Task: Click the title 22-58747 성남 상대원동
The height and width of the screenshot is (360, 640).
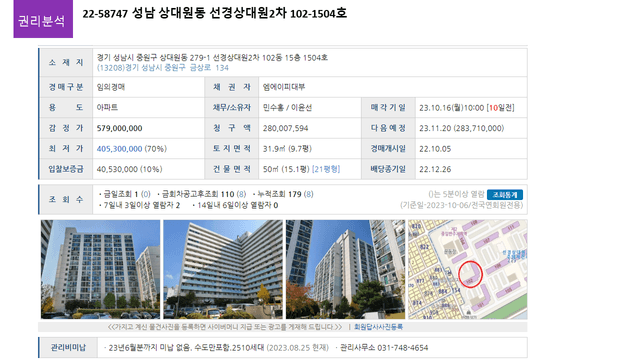Action: (144, 13)
